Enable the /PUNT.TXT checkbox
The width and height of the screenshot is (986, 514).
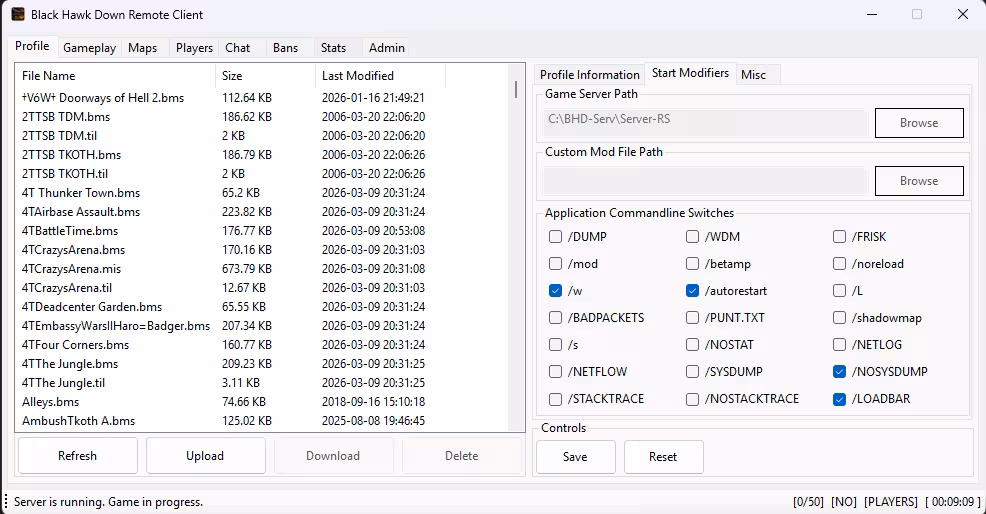(x=692, y=318)
